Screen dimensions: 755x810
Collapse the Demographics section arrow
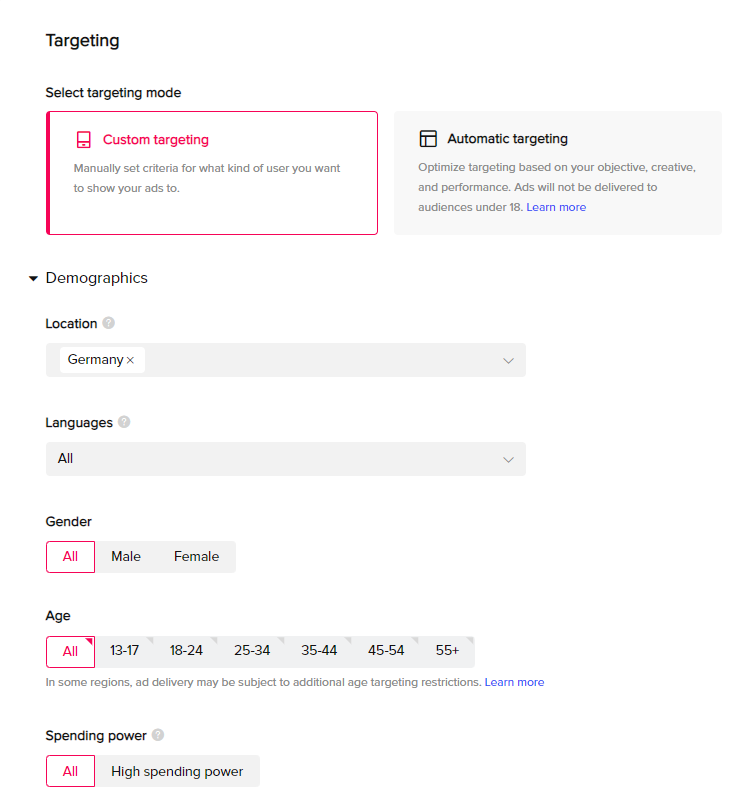pos(34,278)
